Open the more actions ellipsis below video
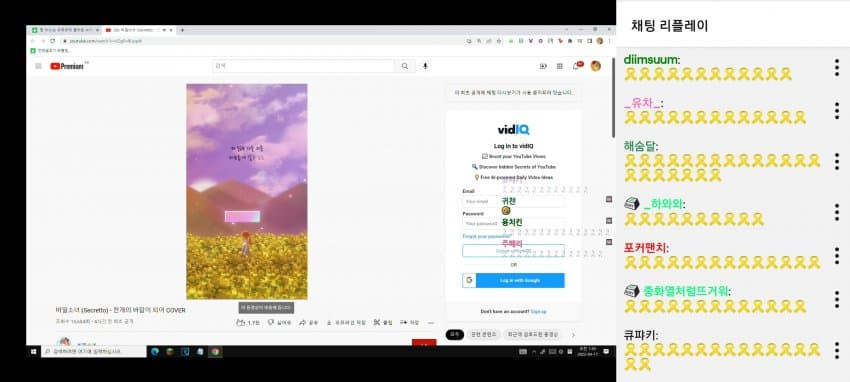The height and width of the screenshot is (382, 850). pos(431,322)
